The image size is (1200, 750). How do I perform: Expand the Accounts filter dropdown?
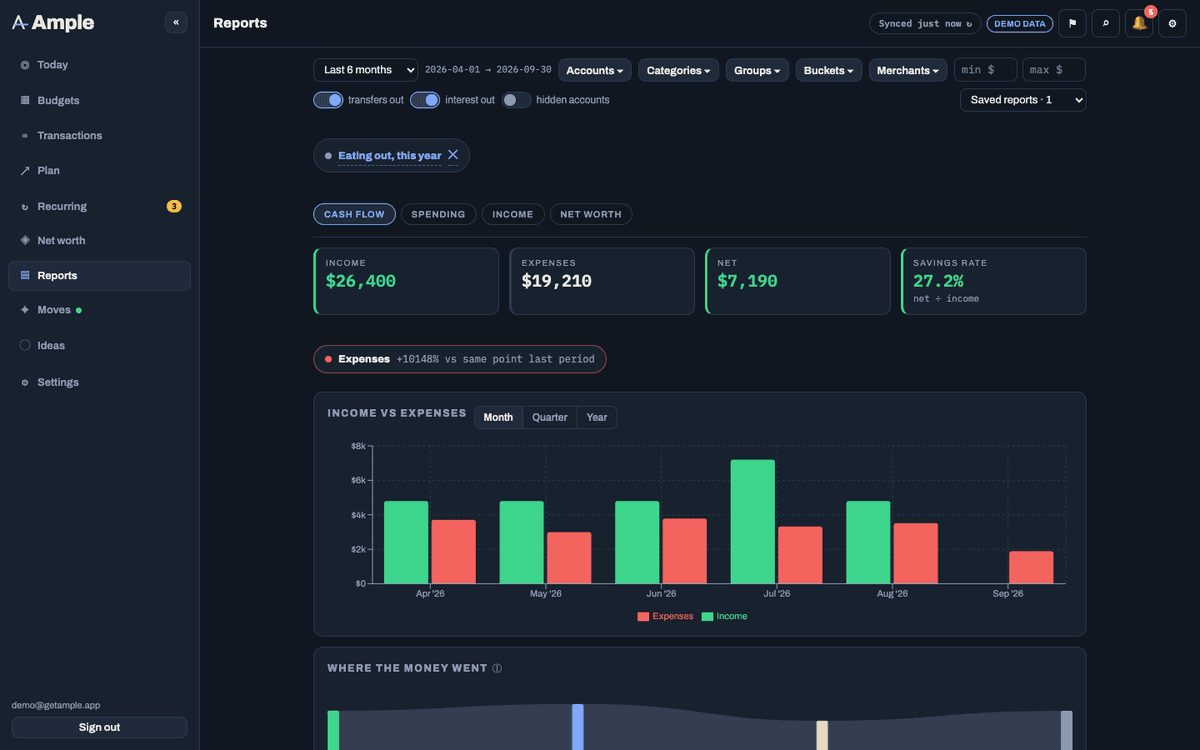click(595, 70)
